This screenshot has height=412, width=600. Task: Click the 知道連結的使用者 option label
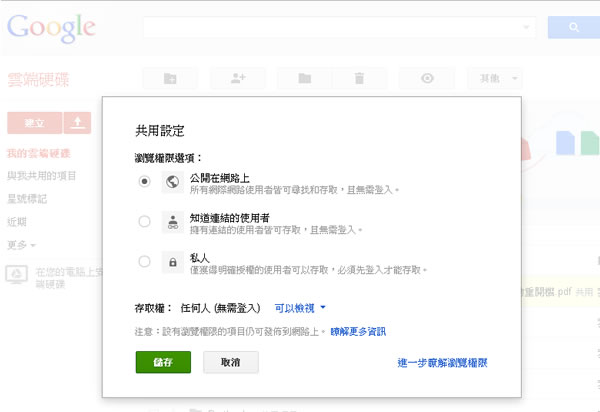pyautogui.click(x=230, y=218)
